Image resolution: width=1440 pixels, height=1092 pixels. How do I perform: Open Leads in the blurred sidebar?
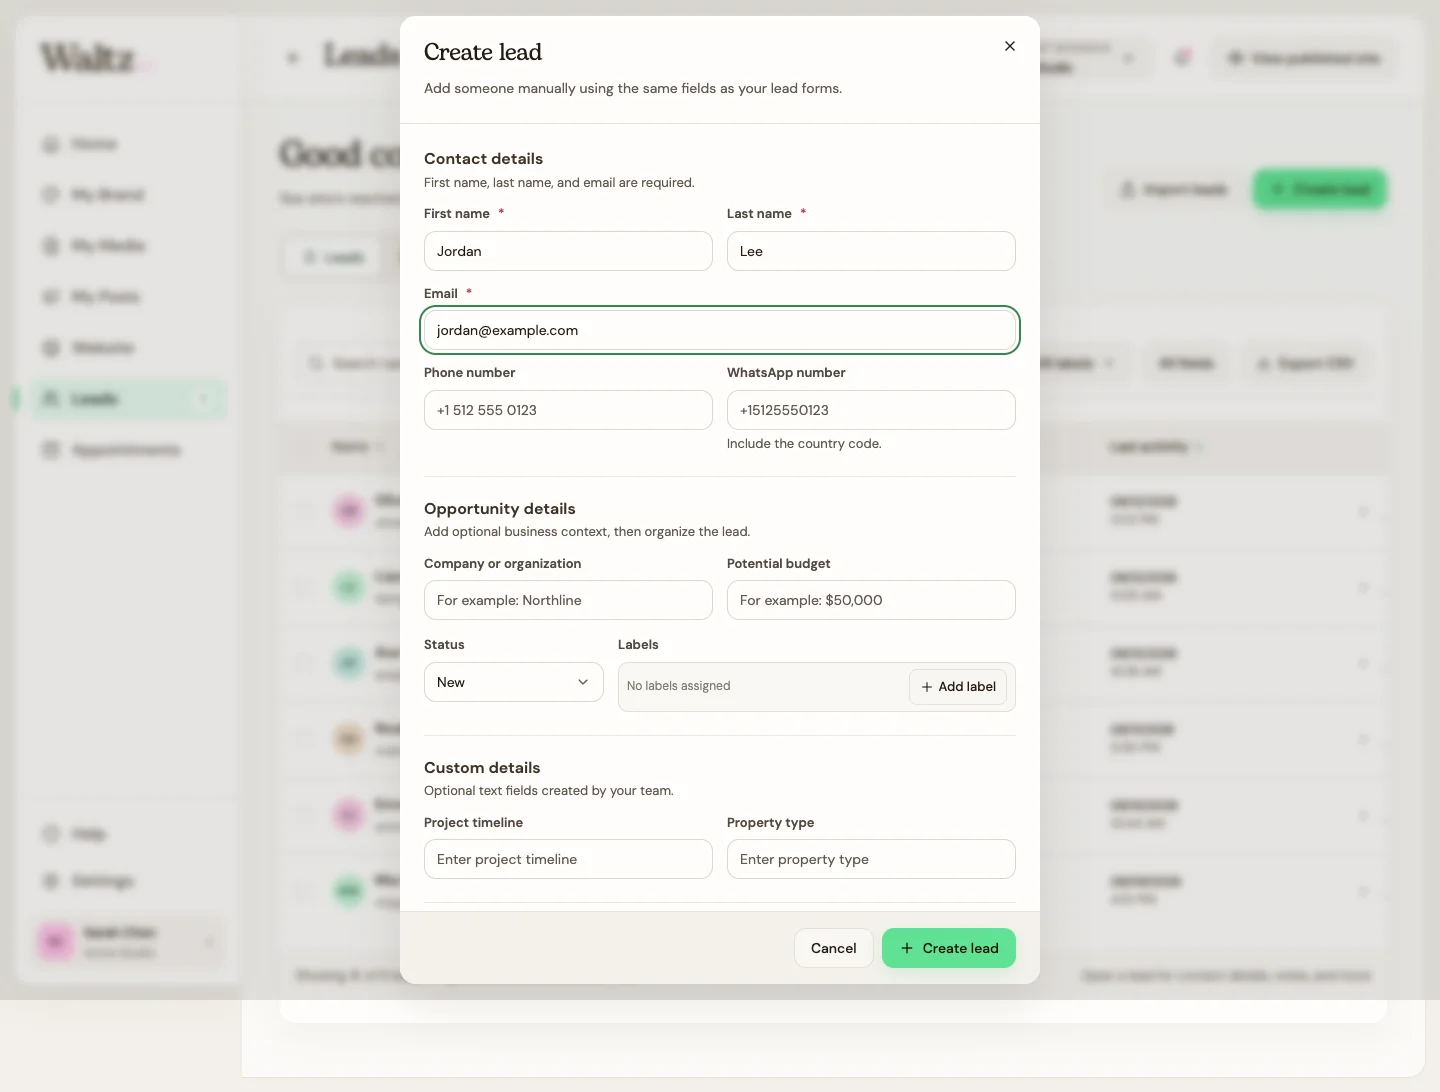[x=128, y=399]
